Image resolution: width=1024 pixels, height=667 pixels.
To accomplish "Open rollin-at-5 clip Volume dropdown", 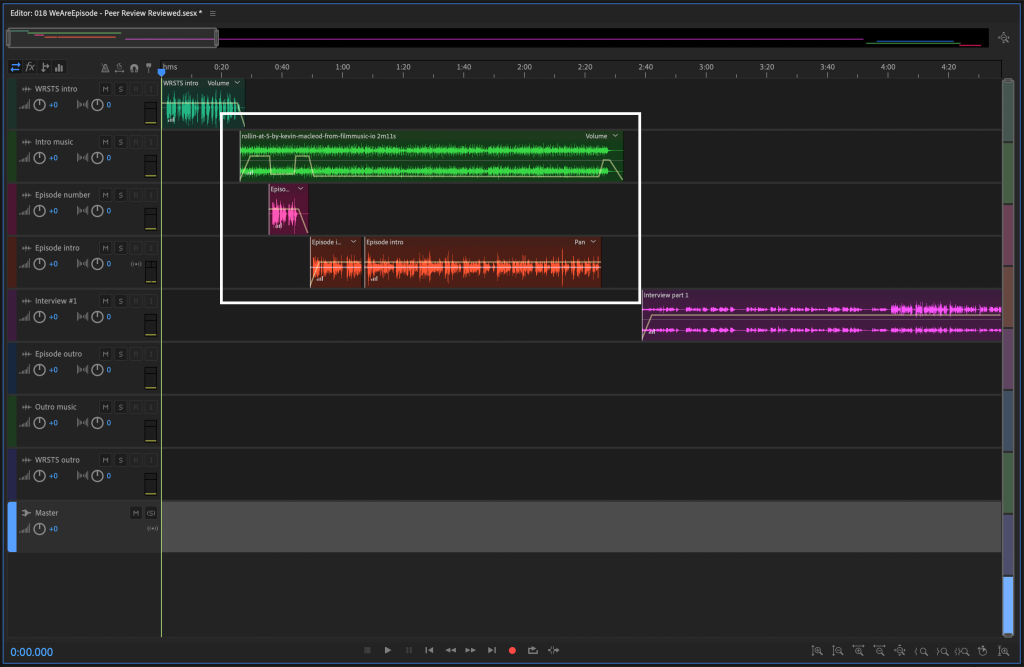I will click(x=615, y=136).
